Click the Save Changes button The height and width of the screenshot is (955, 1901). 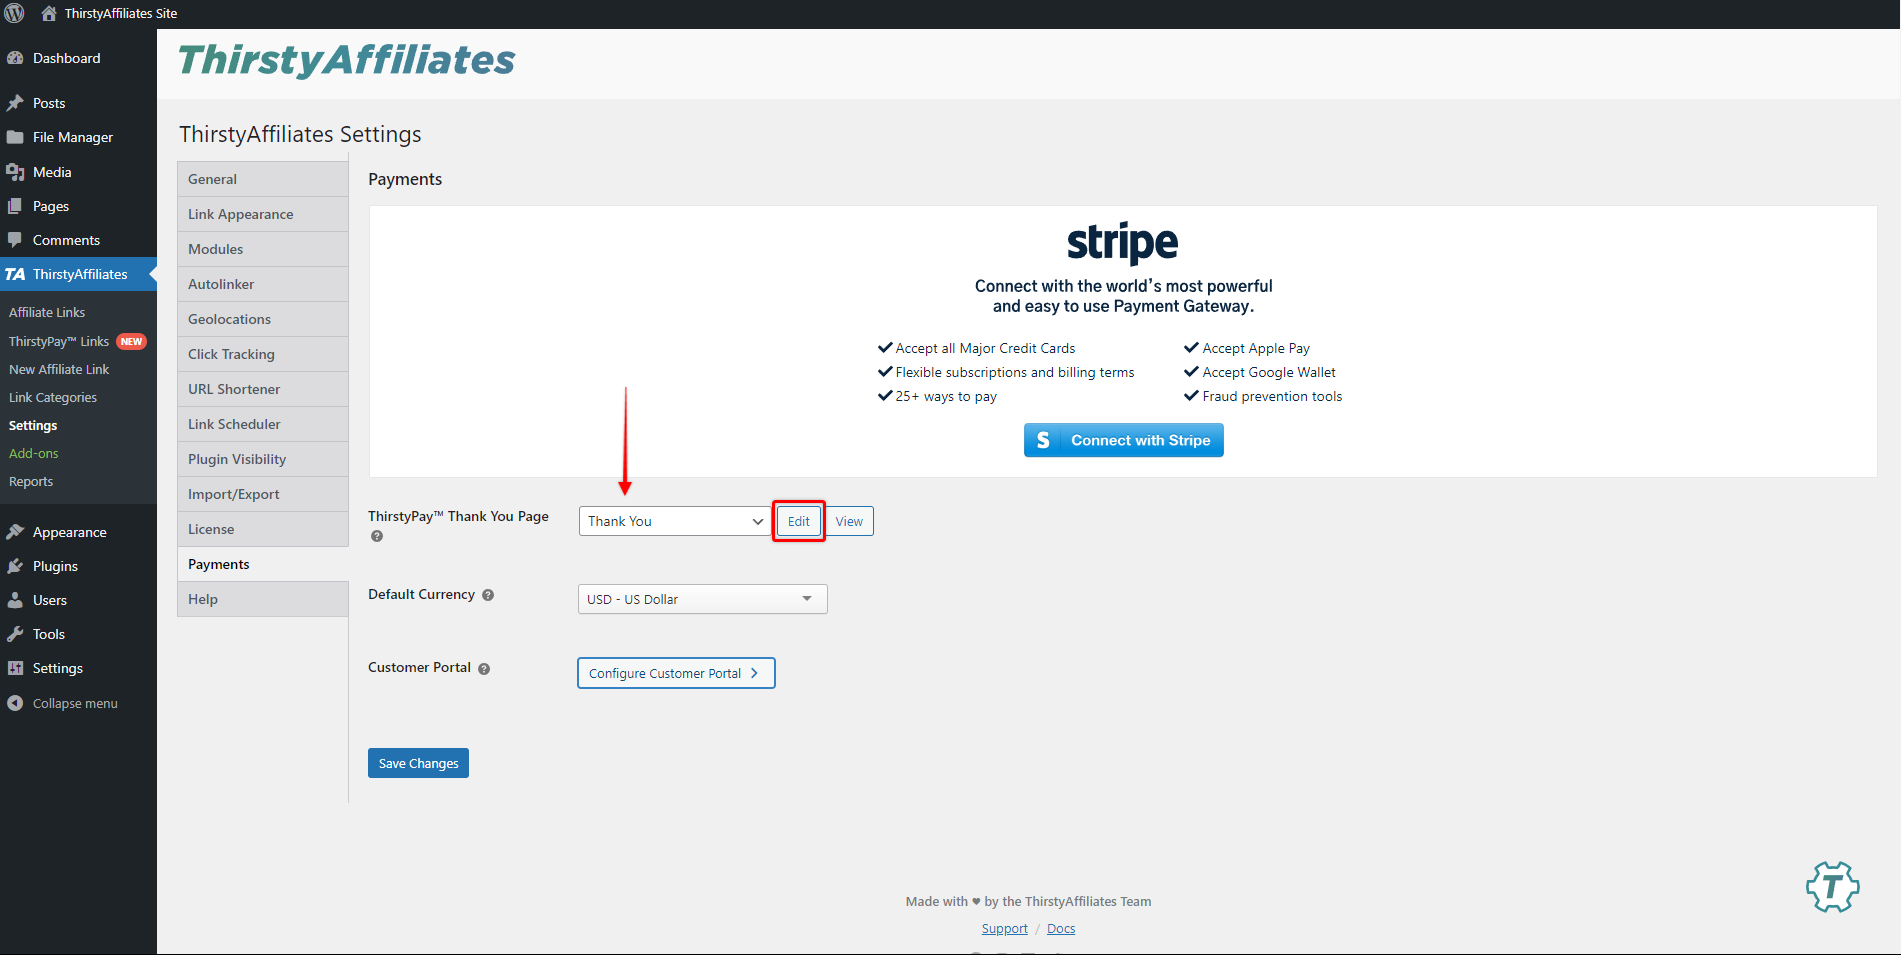(418, 763)
